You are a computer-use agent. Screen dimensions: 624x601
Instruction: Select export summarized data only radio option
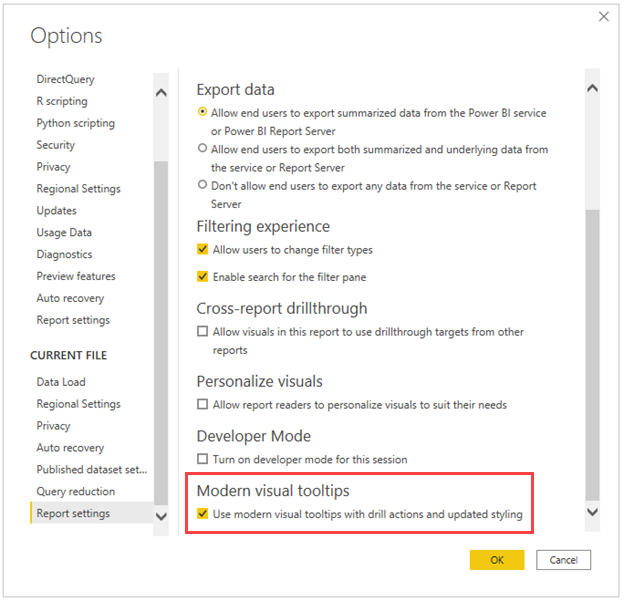202,112
